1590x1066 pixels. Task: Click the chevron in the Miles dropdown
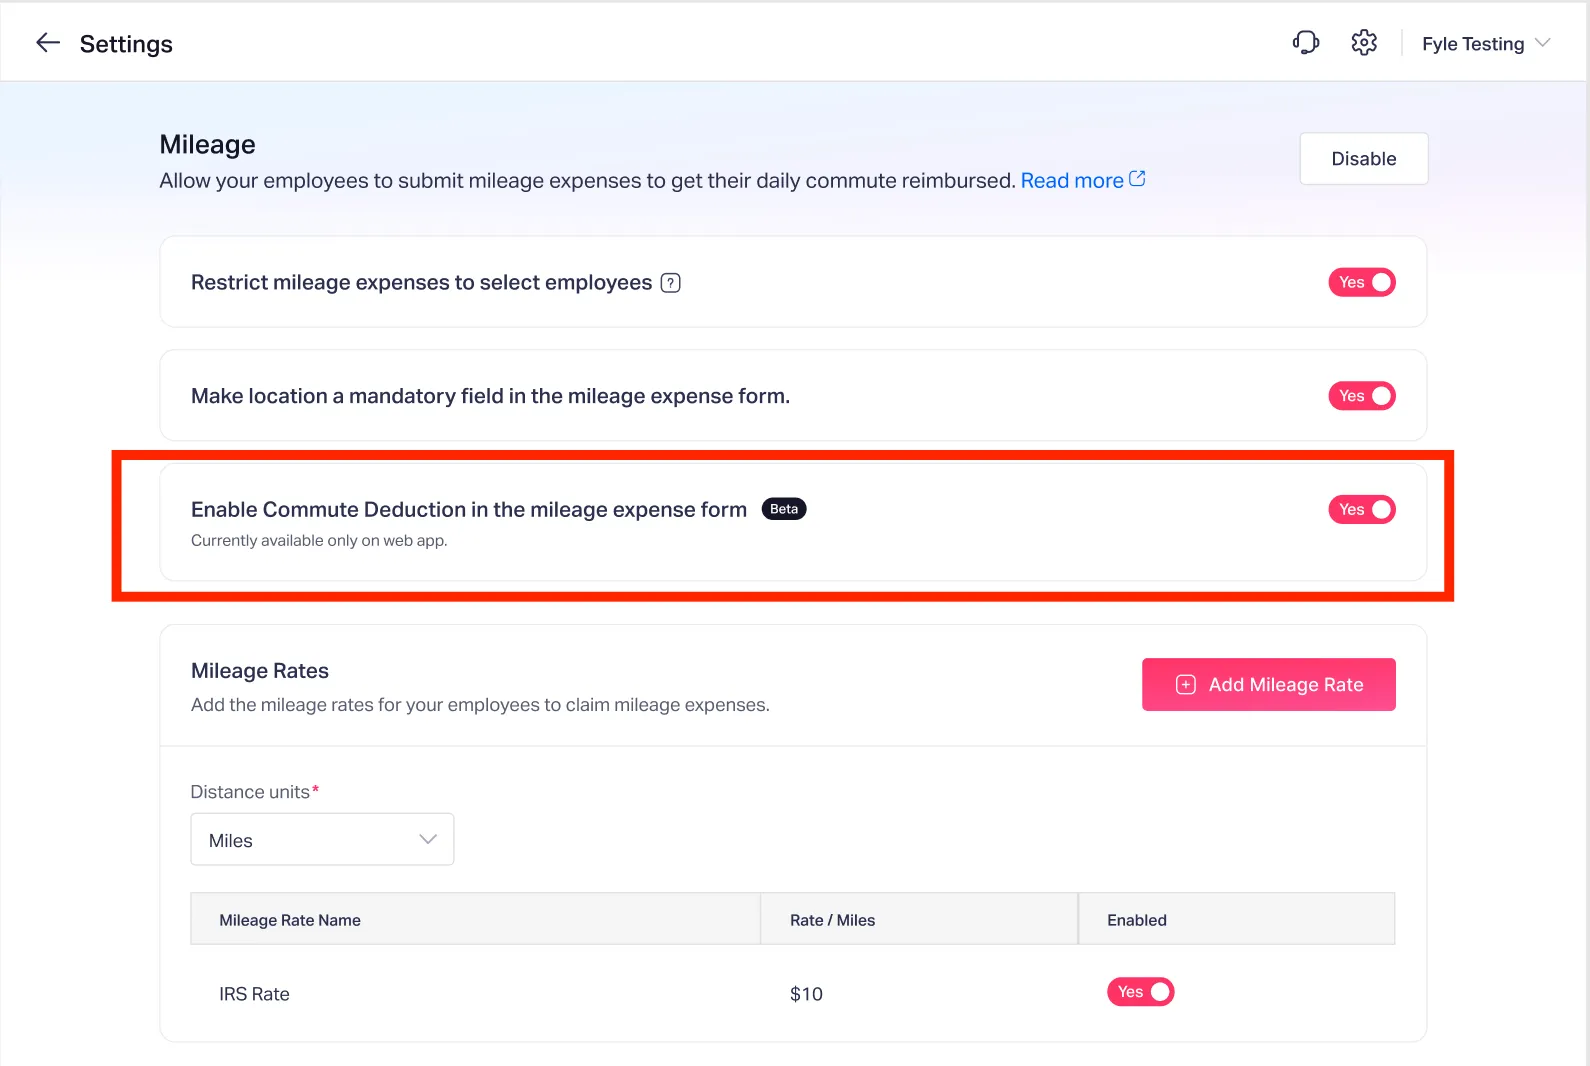(428, 840)
